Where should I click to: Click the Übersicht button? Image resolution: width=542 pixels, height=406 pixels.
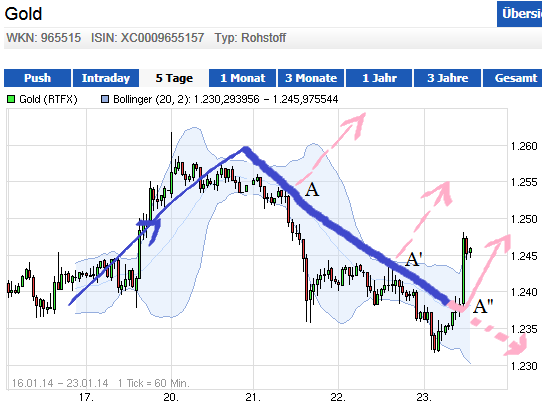point(520,14)
